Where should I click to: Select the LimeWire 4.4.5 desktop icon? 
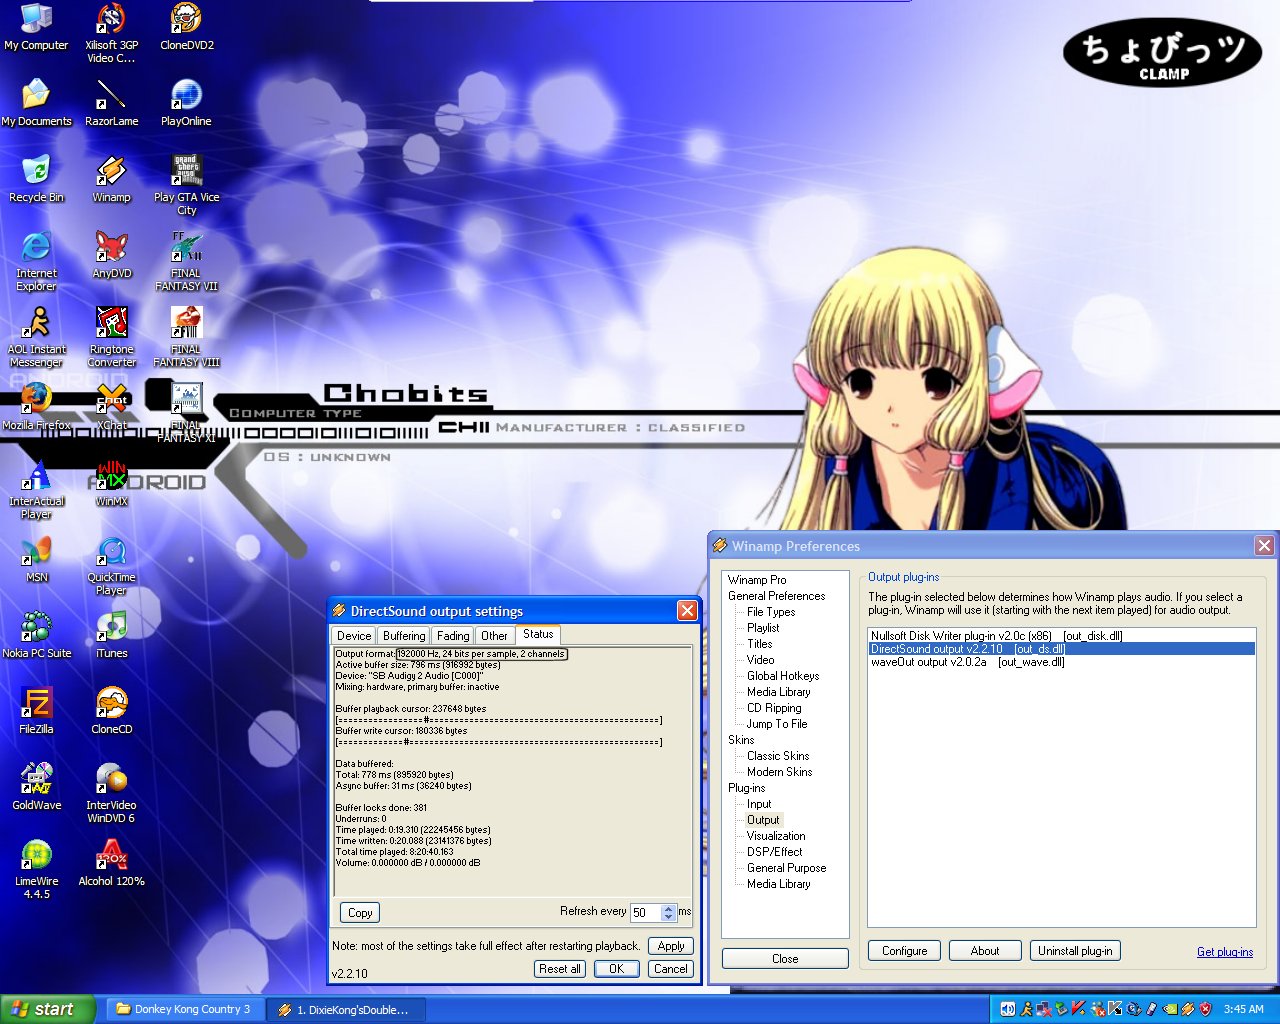pos(36,857)
